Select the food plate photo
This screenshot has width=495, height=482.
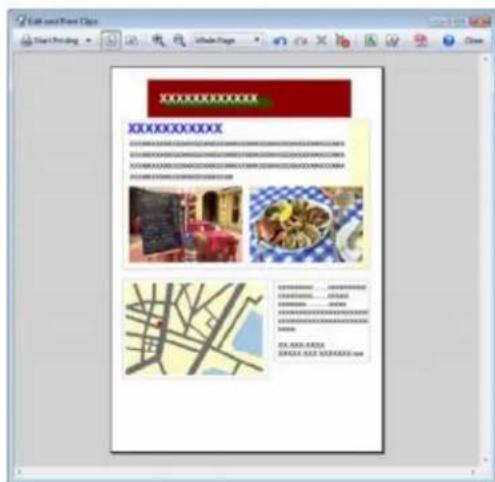306,224
